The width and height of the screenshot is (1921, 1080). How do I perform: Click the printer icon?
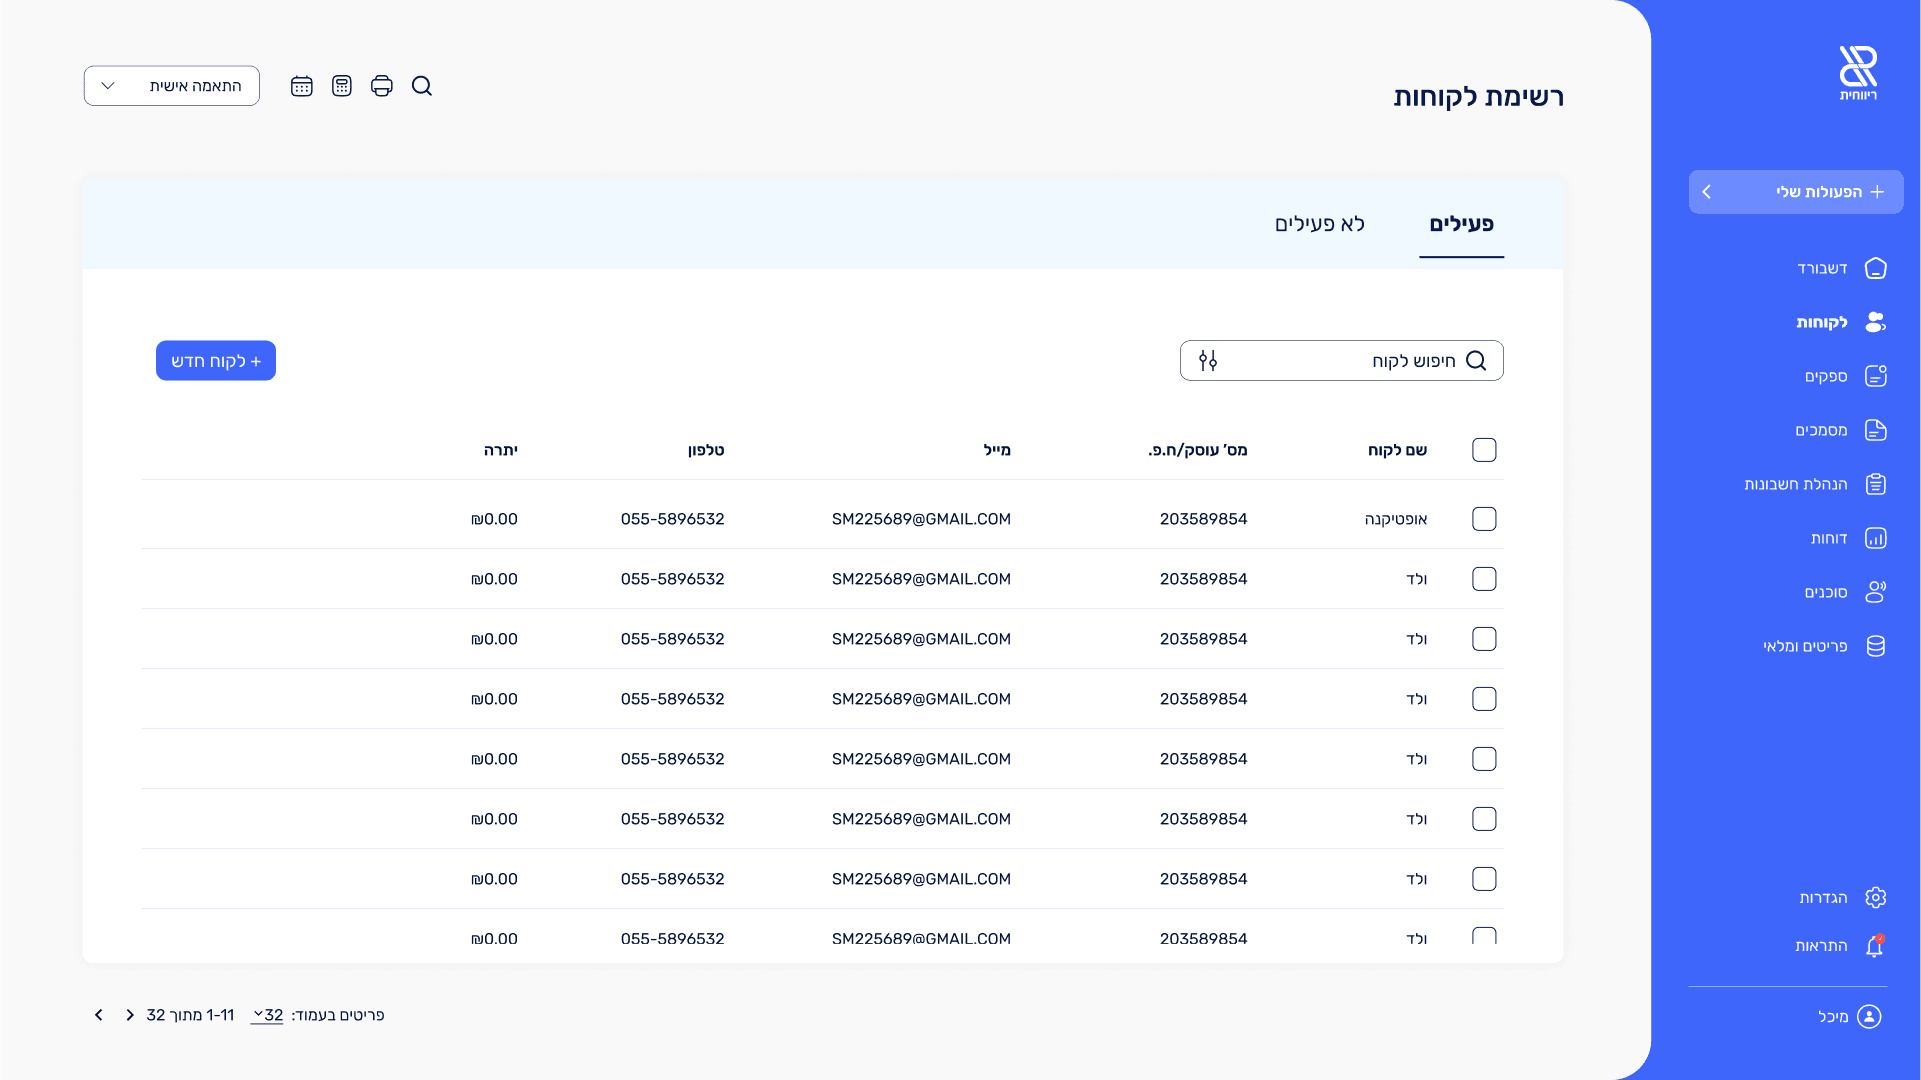(x=382, y=86)
